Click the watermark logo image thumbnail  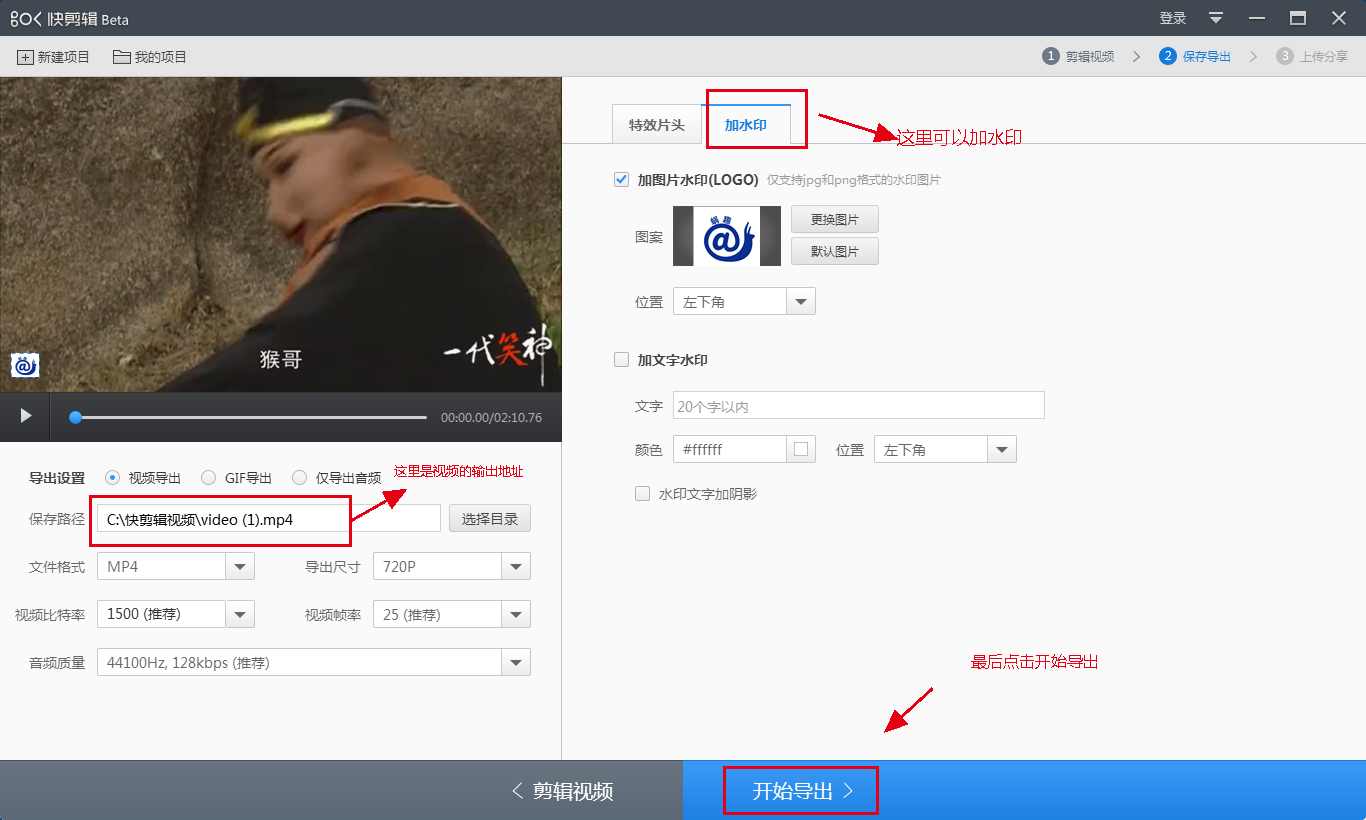pyautogui.click(x=726, y=236)
